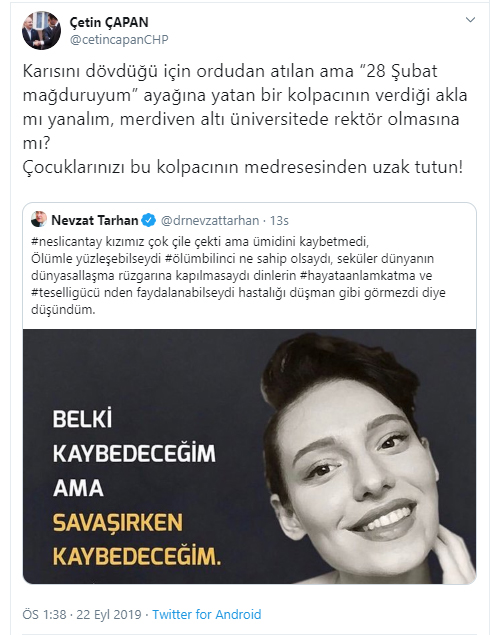The width and height of the screenshot is (490, 635).
Task: Visit the @drnevzattarhan handle
Action: pos(210,220)
